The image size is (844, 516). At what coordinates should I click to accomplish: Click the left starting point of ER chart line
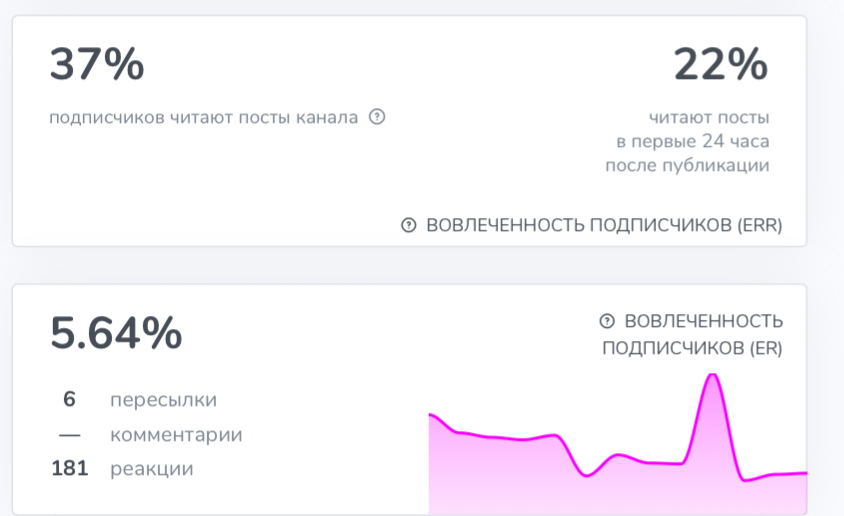click(x=431, y=414)
